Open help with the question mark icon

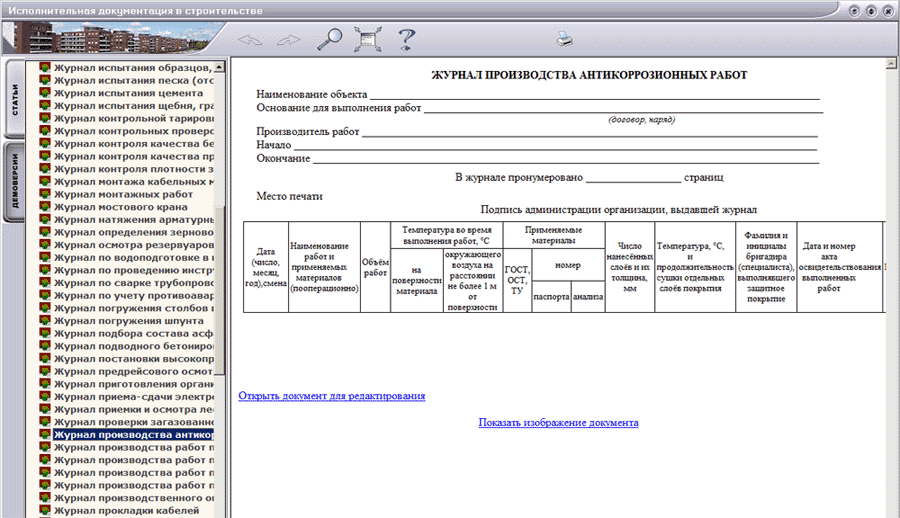pyautogui.click(x=406, y=39)
